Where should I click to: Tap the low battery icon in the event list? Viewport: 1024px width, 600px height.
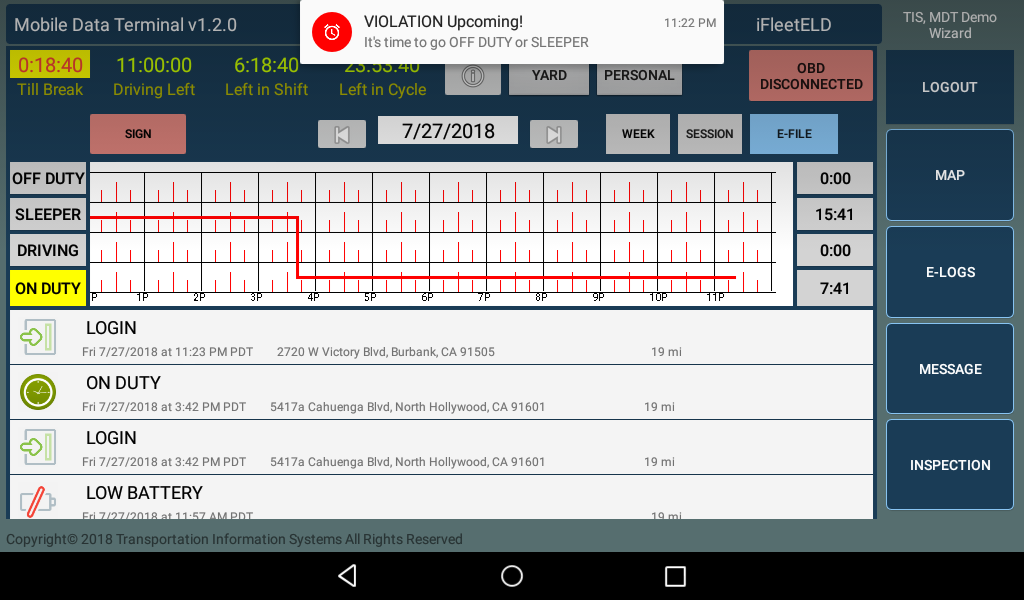38,499
